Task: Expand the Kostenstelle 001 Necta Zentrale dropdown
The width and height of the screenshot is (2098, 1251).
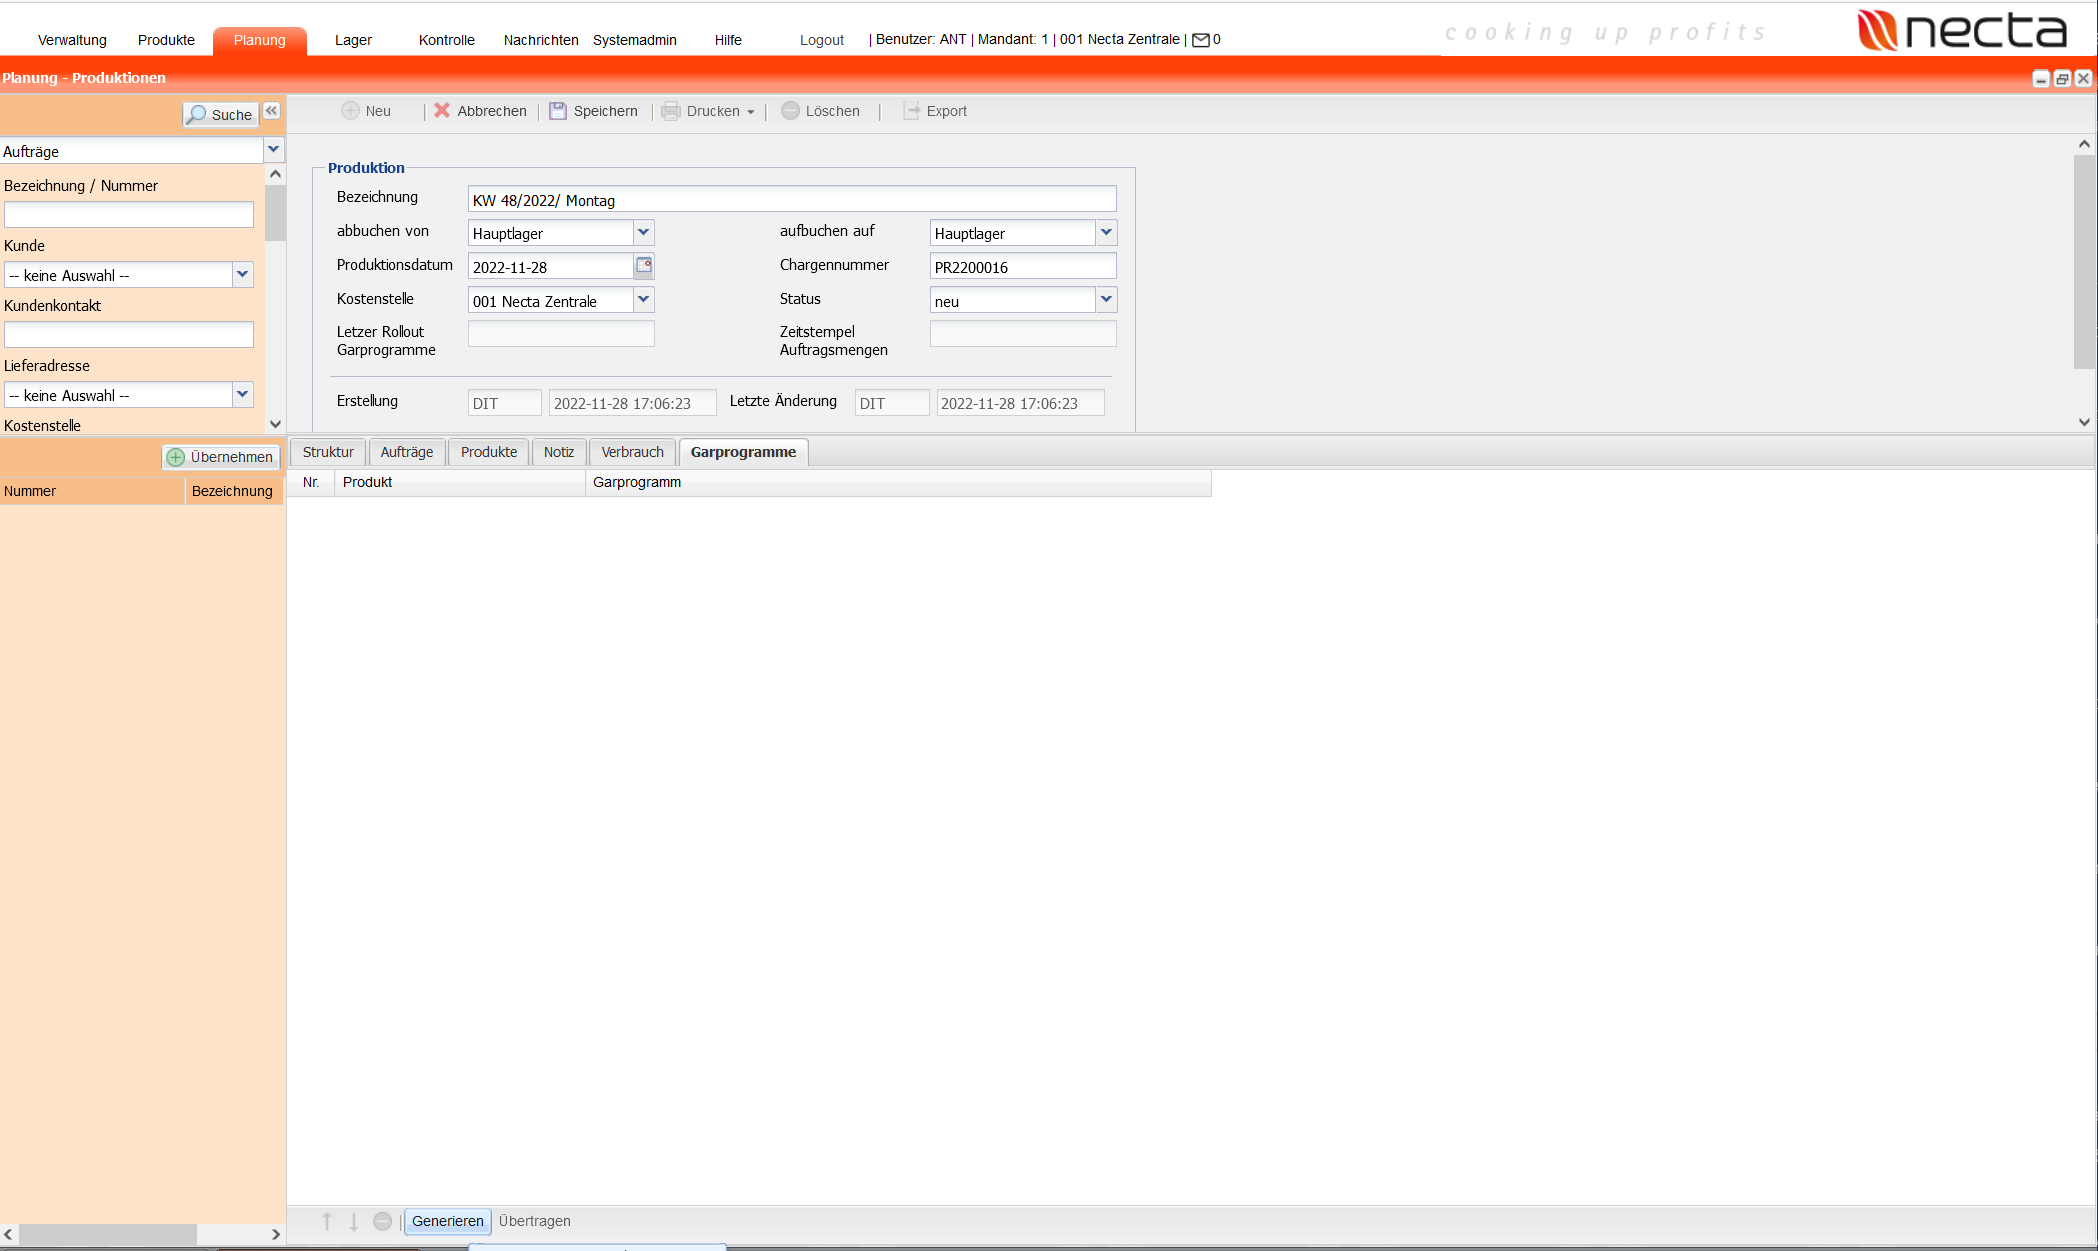Action: (x=644, y=300)
